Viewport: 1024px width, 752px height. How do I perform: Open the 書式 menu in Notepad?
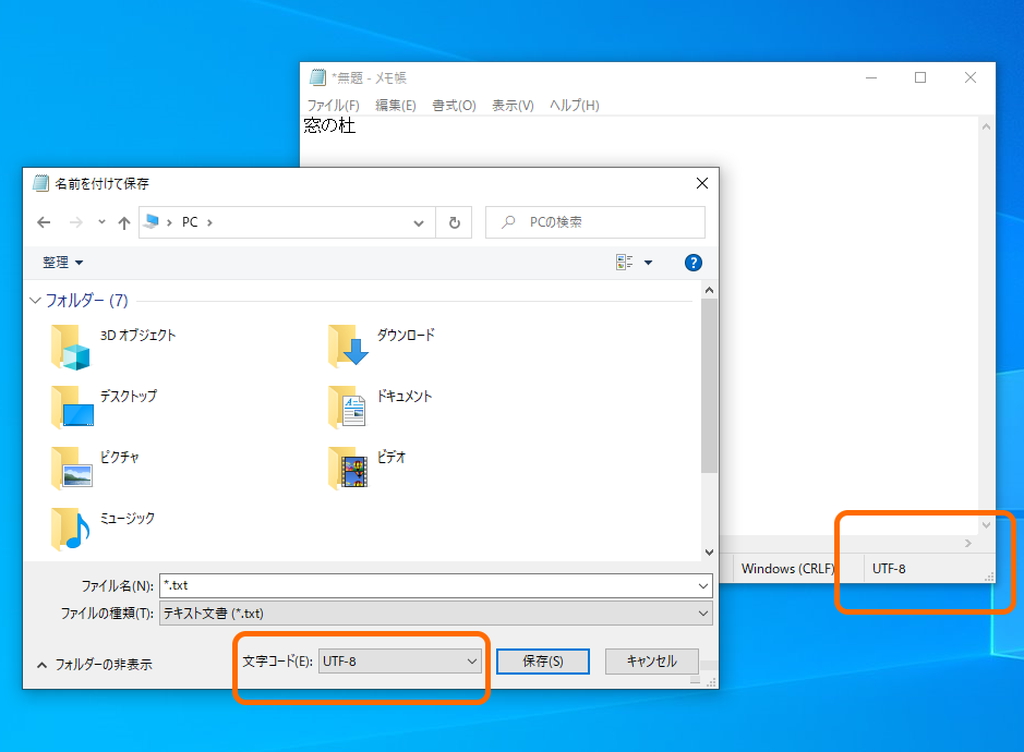coord(454,104)
